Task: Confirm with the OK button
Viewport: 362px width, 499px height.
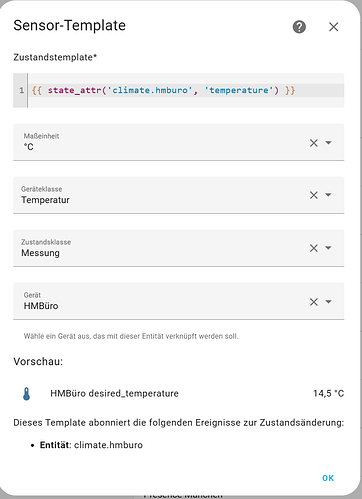Action: [328, 478]
